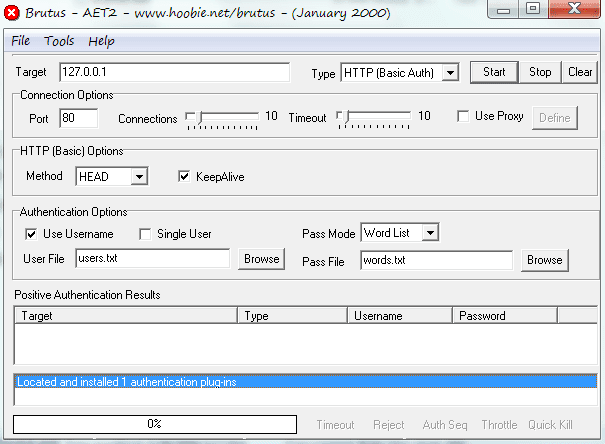This screenshot has height=444, width=605.
Task: Click the Pass File field words.txt
Action: coord(436,260)
